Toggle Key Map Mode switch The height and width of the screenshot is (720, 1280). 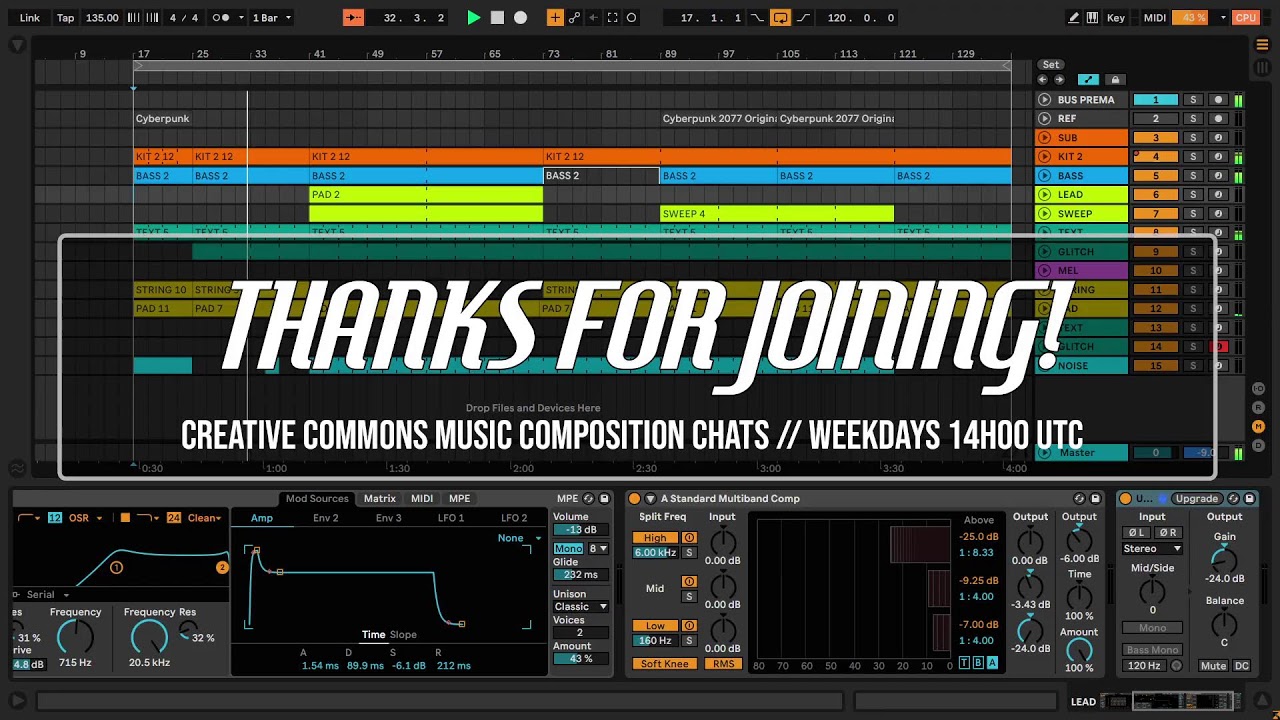point(1116,18)
